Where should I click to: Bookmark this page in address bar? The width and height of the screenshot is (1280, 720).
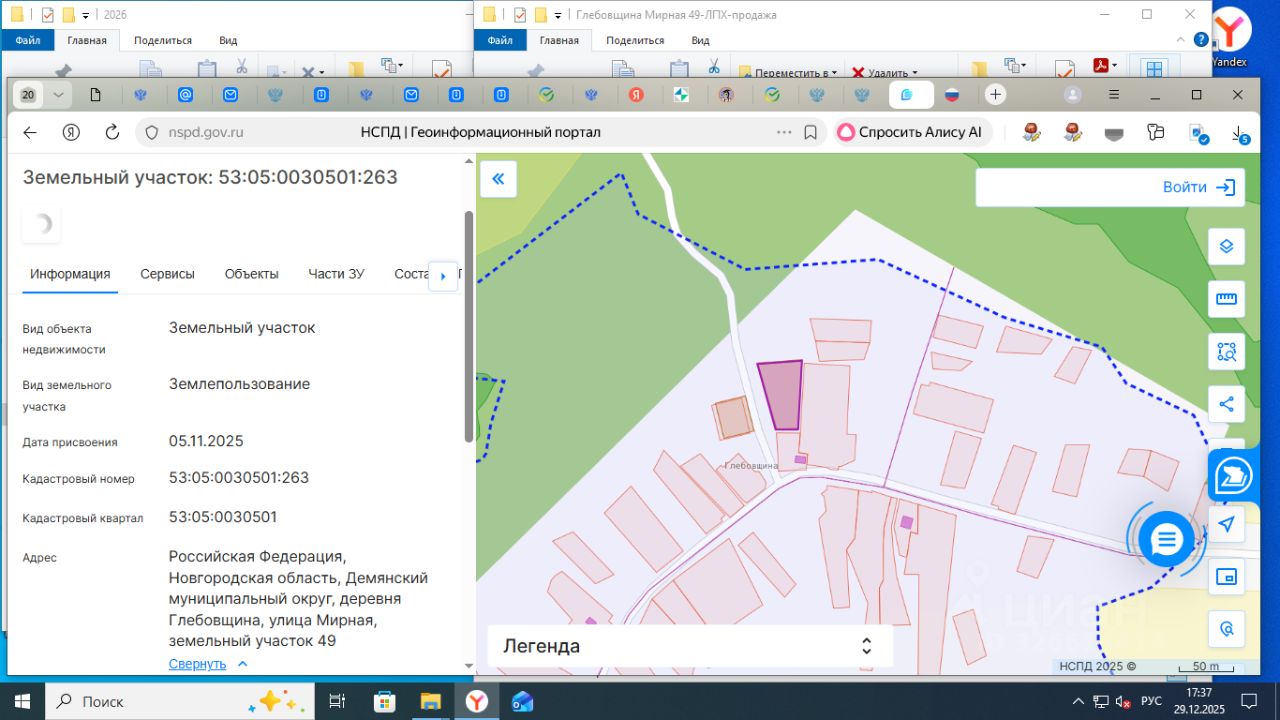point(811,132)
